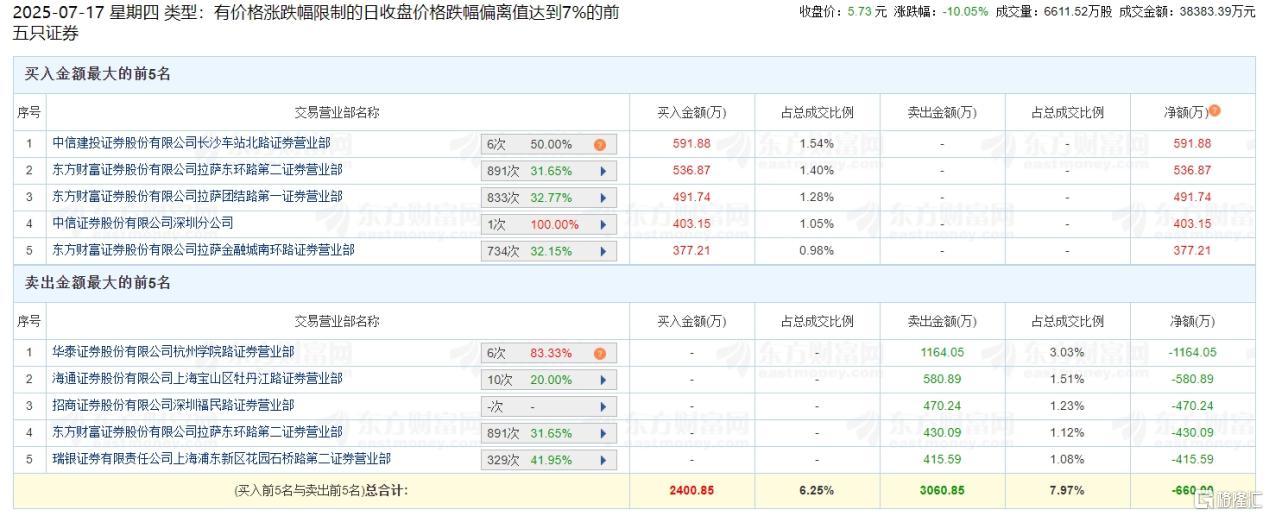Viewport: 1269px width, 516px height.
Task: Open 海通证券上海宝山区牡丹江路证券营业部 link
Action: (x=197, y=379)
